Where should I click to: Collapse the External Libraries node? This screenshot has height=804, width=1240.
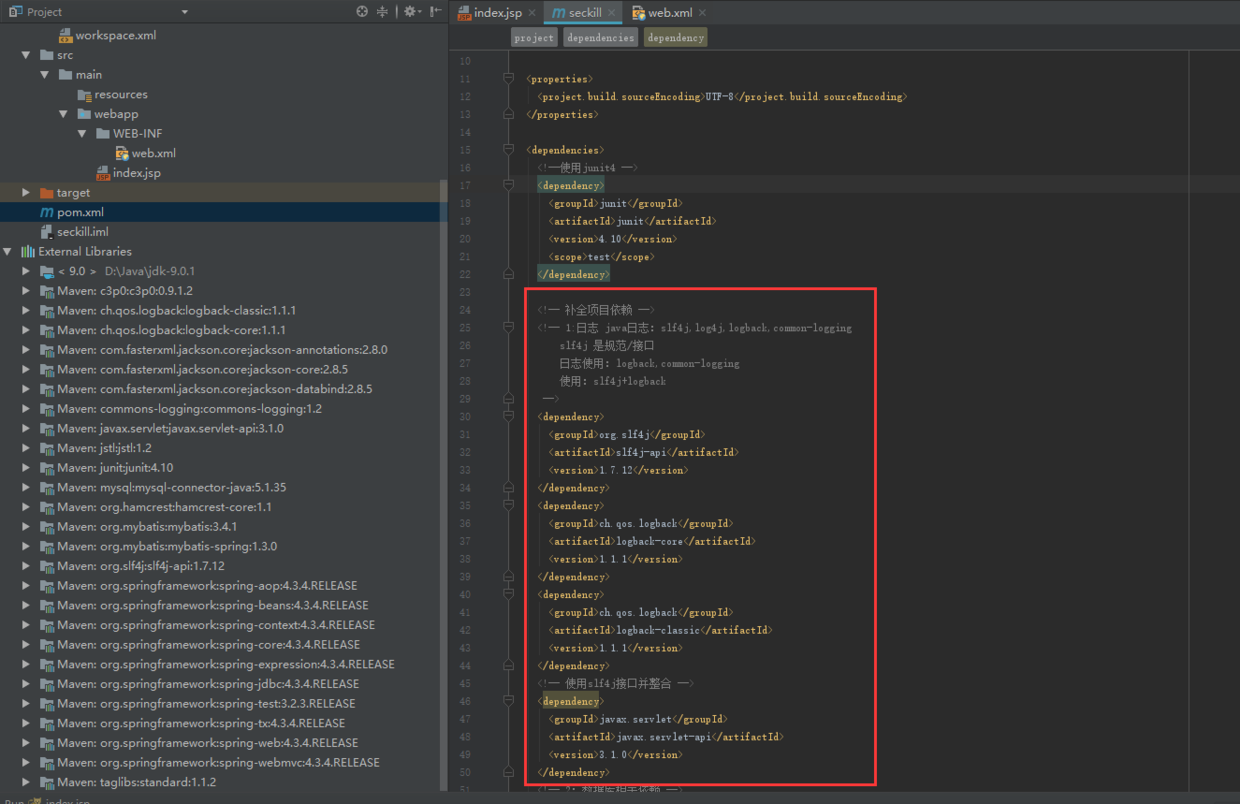[9, 252]
